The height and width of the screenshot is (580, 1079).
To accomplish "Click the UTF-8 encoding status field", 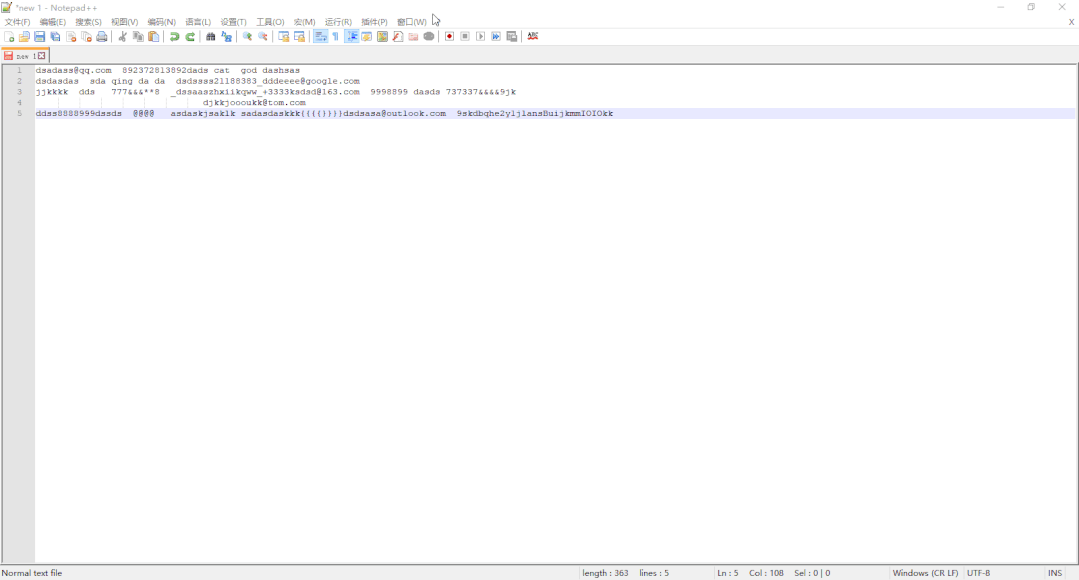I will pyautogui.click(x=979, y=572).
